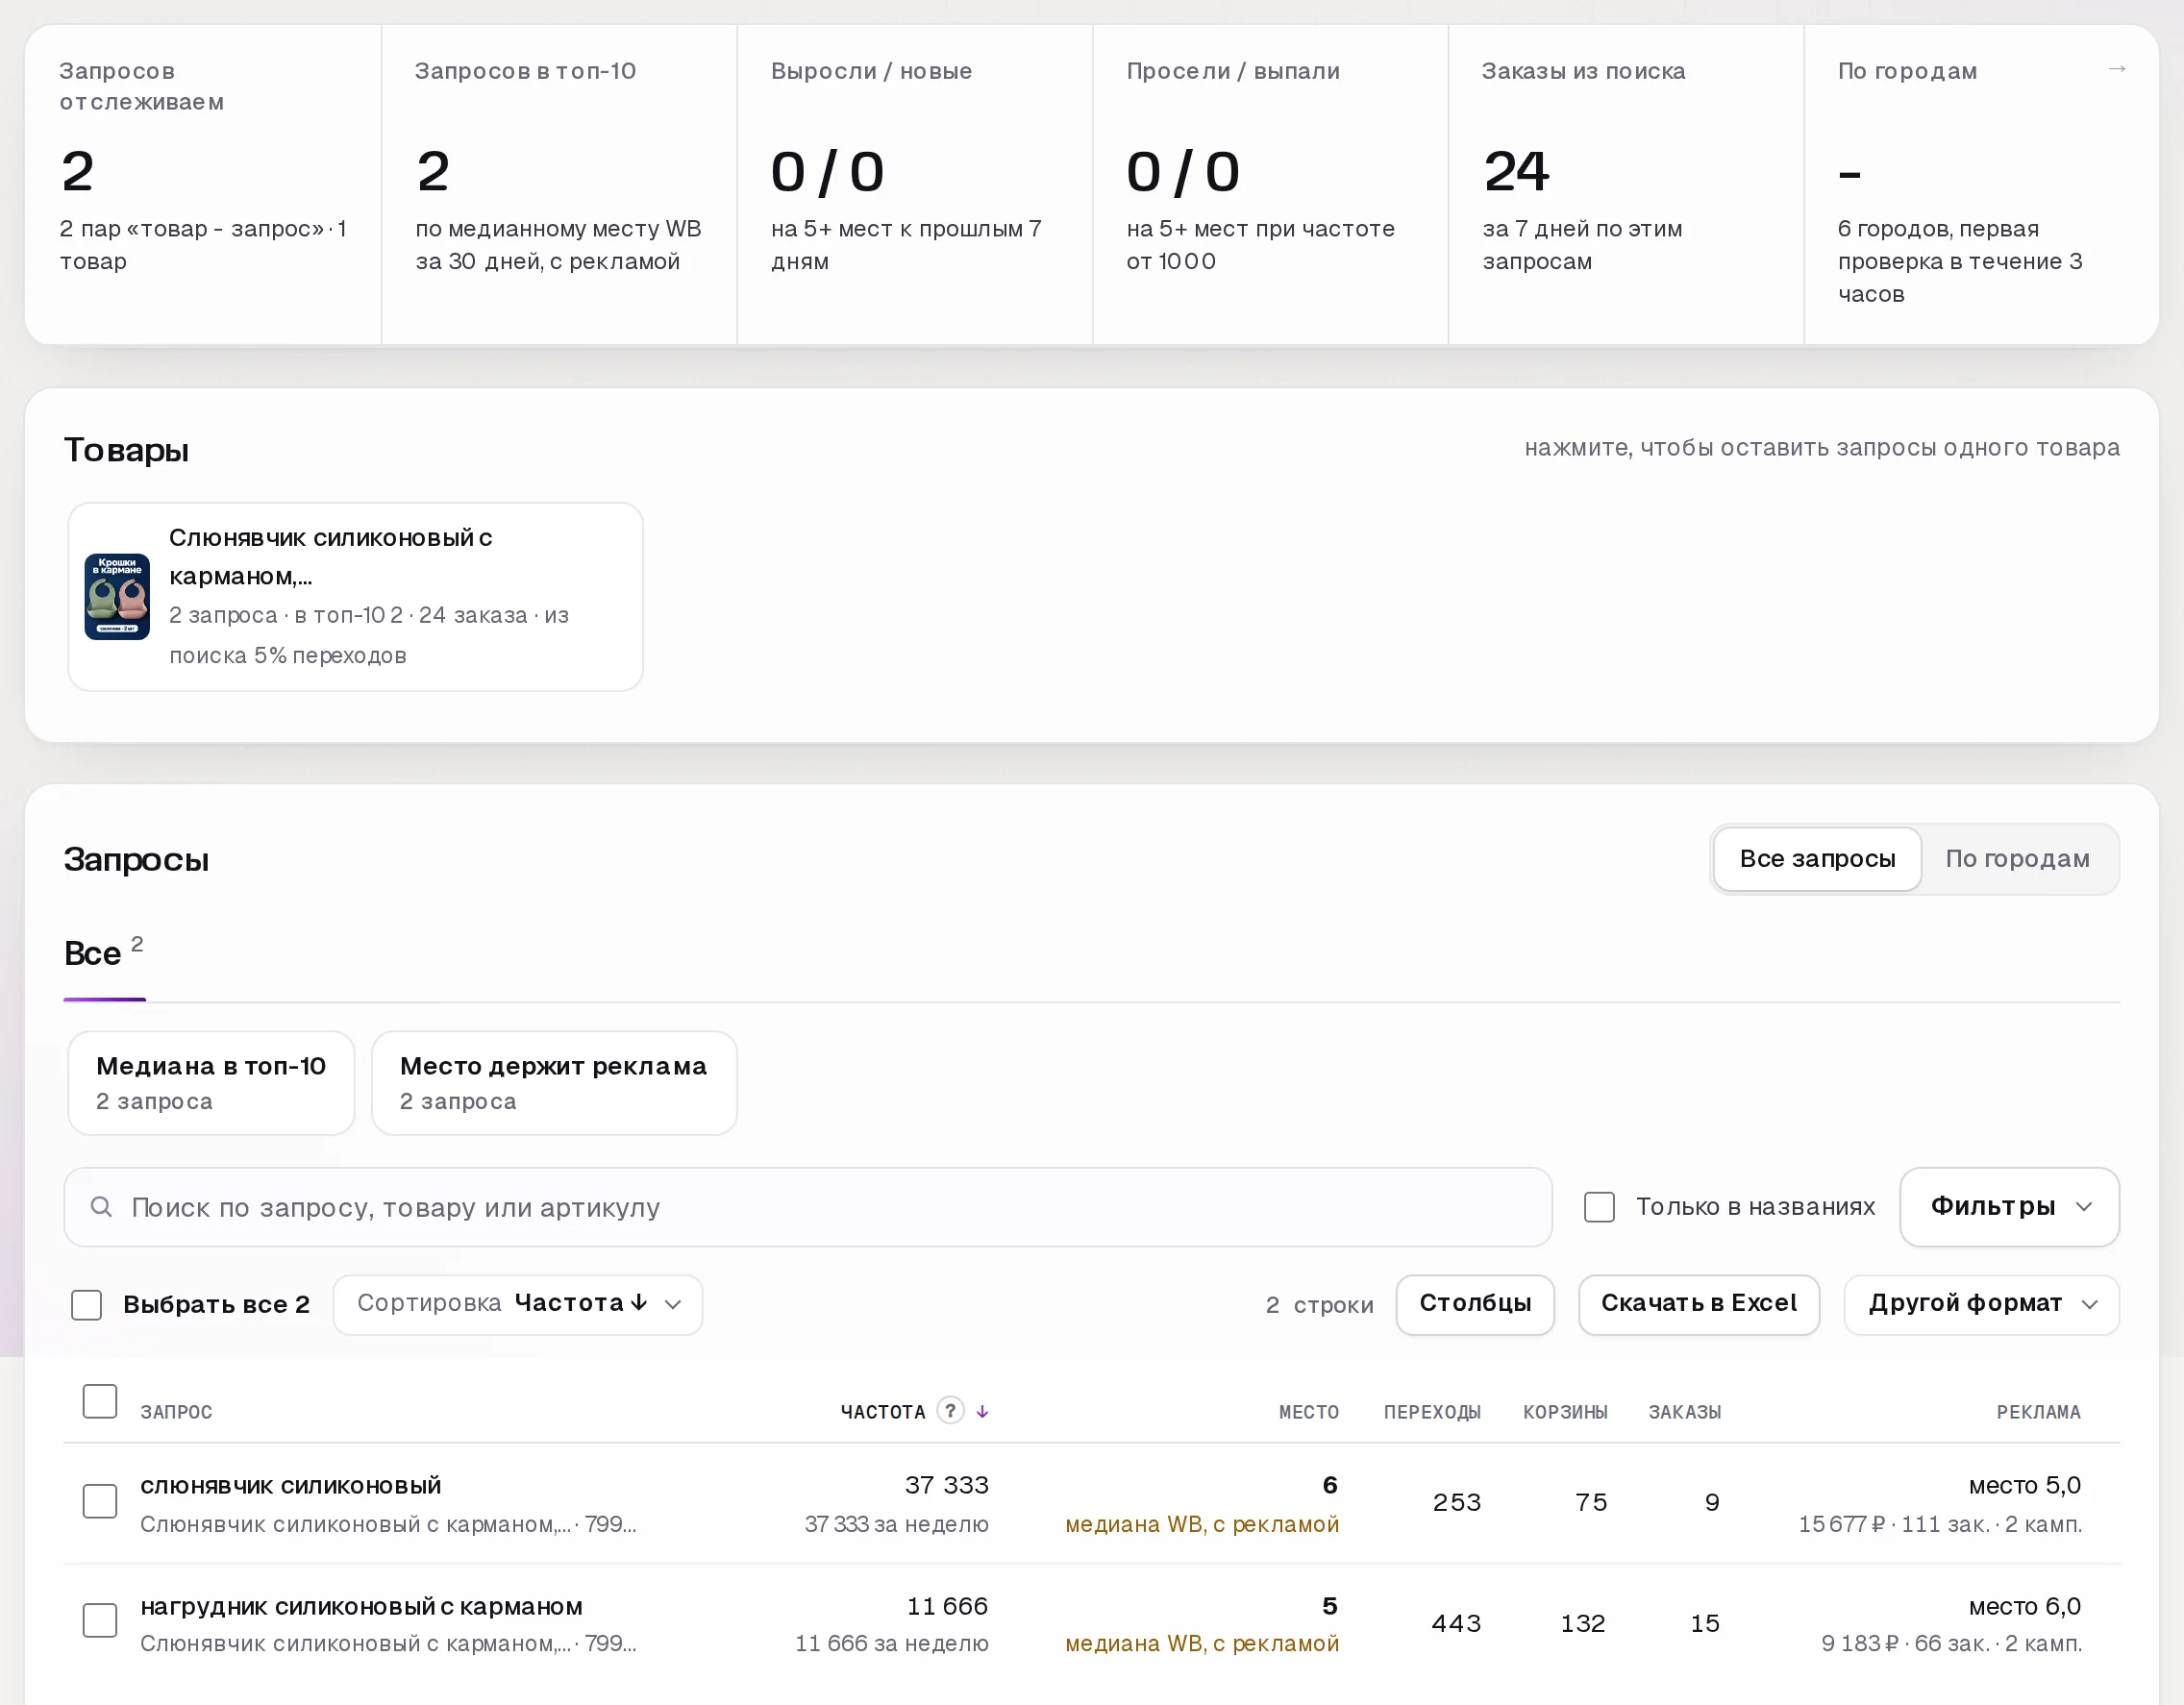Click the frequency value '37 333'
Image resolution: width=2184 pixels, height=1705 pixels.
click(x=946, y=1485)
